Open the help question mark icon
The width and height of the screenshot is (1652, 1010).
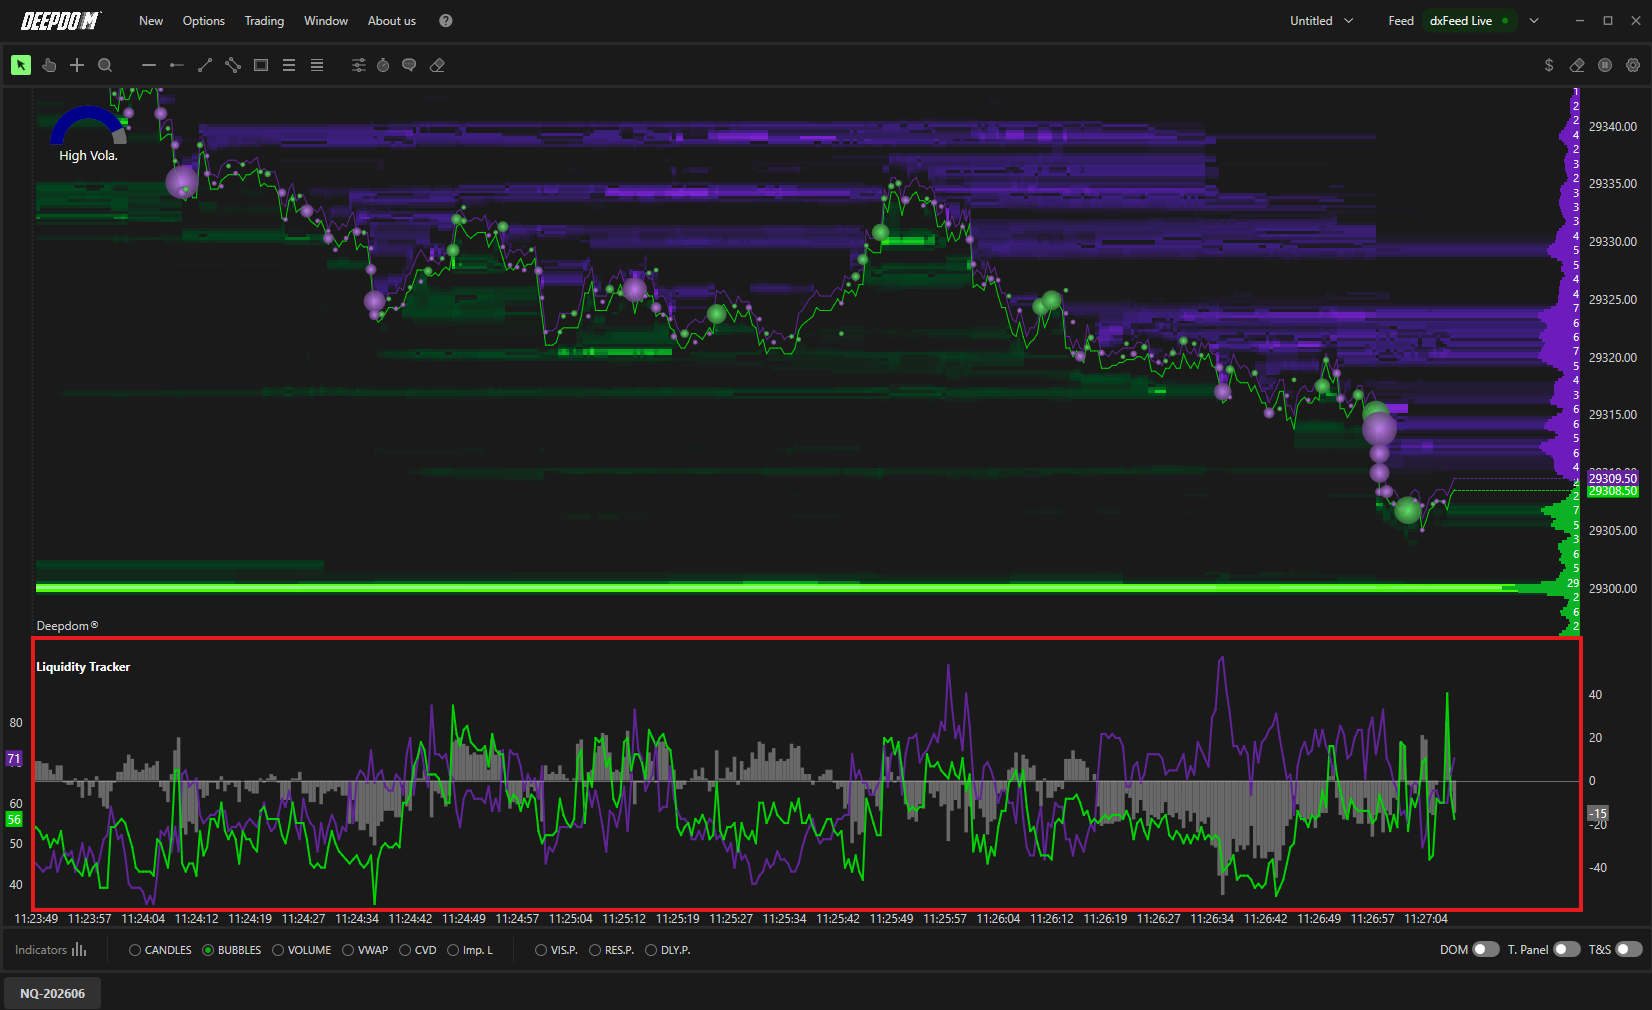[446, 21]
